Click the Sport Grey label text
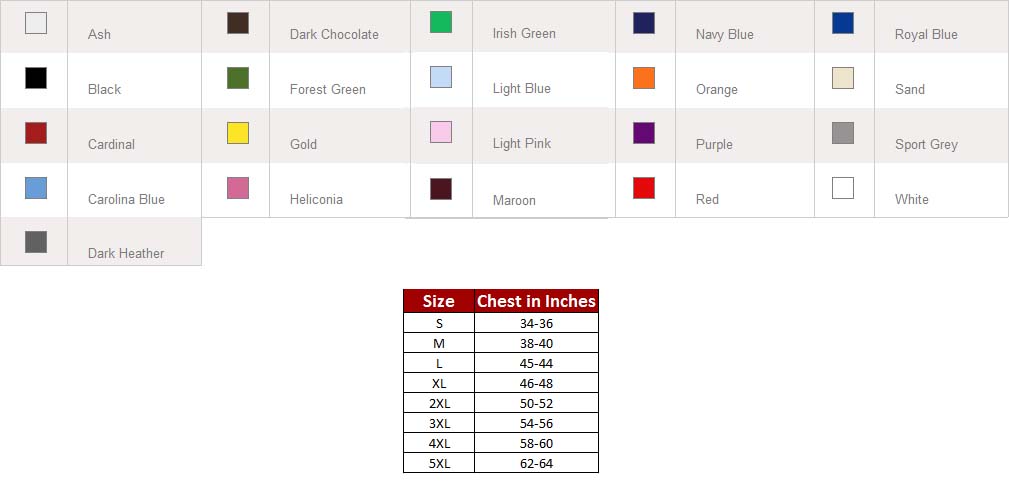 (926, 144)
